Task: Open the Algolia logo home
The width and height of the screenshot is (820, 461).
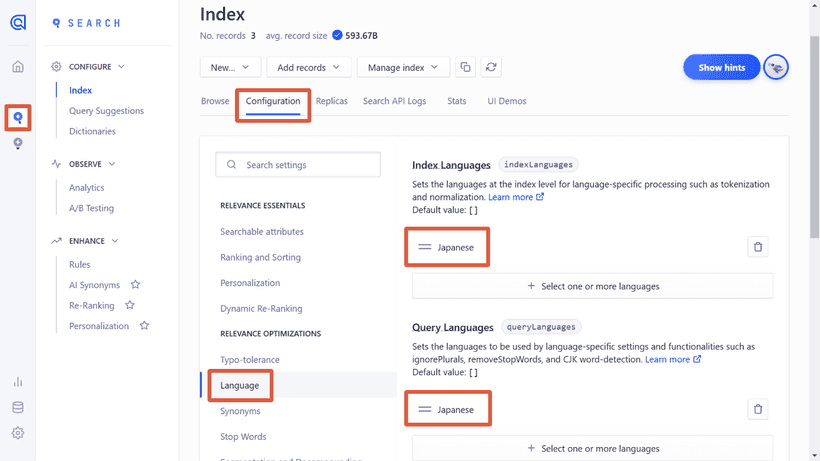Action: point(18,22)
